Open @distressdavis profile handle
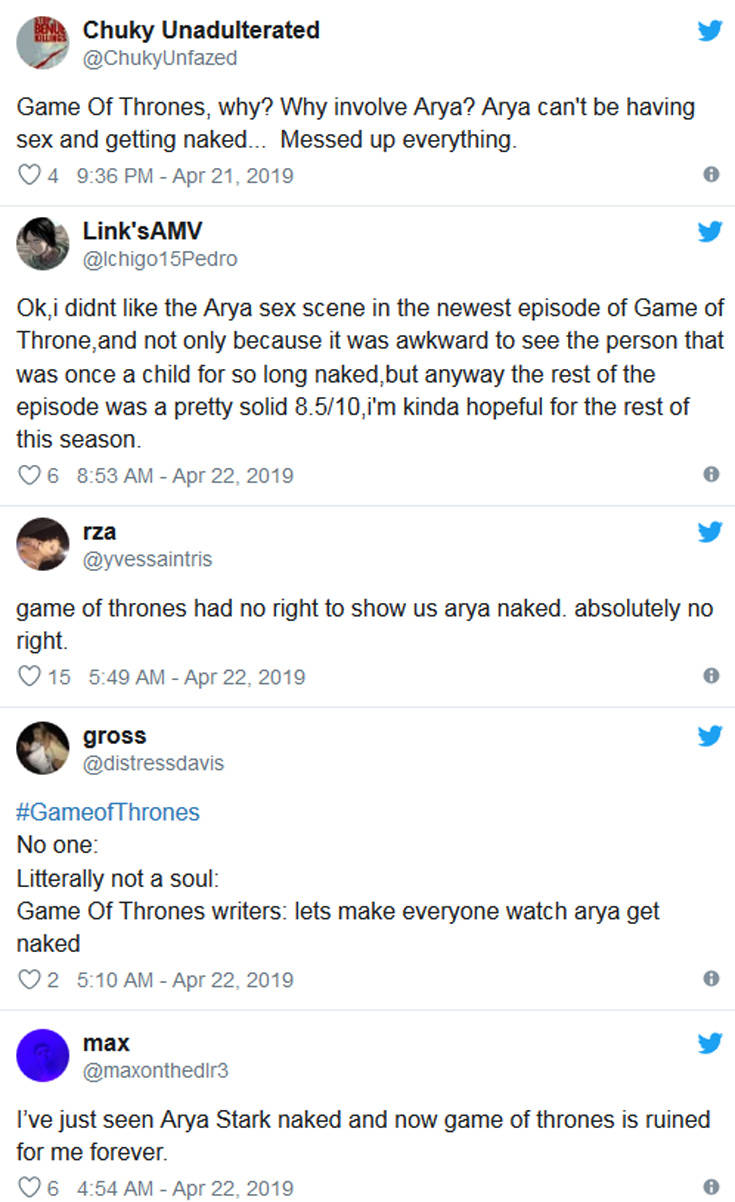This screenshot has width=735, height=1202. [153, 763]
